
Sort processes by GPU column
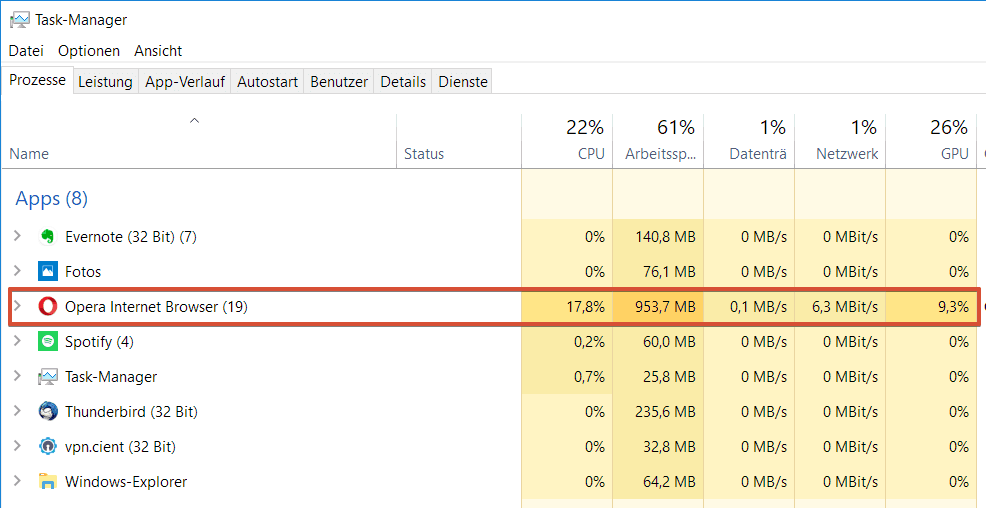tap(931, 141)
